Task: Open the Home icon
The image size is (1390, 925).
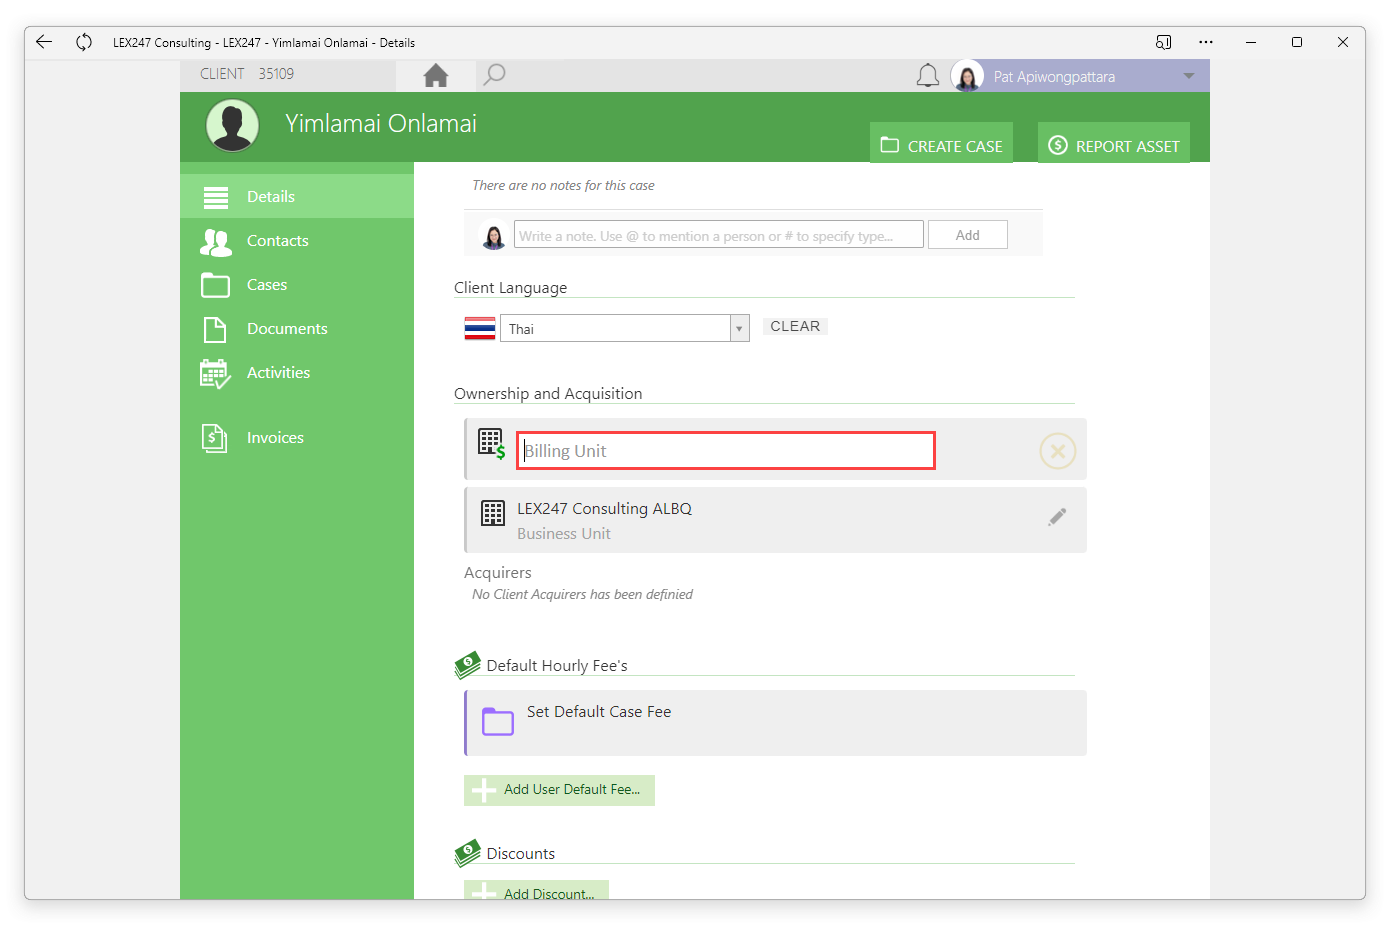Action: 436,75
